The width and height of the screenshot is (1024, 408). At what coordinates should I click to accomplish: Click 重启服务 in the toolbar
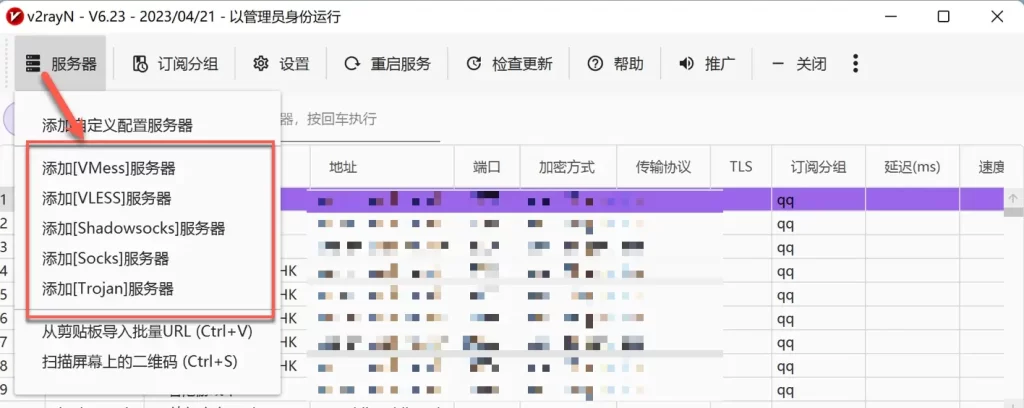coord(387,63)
